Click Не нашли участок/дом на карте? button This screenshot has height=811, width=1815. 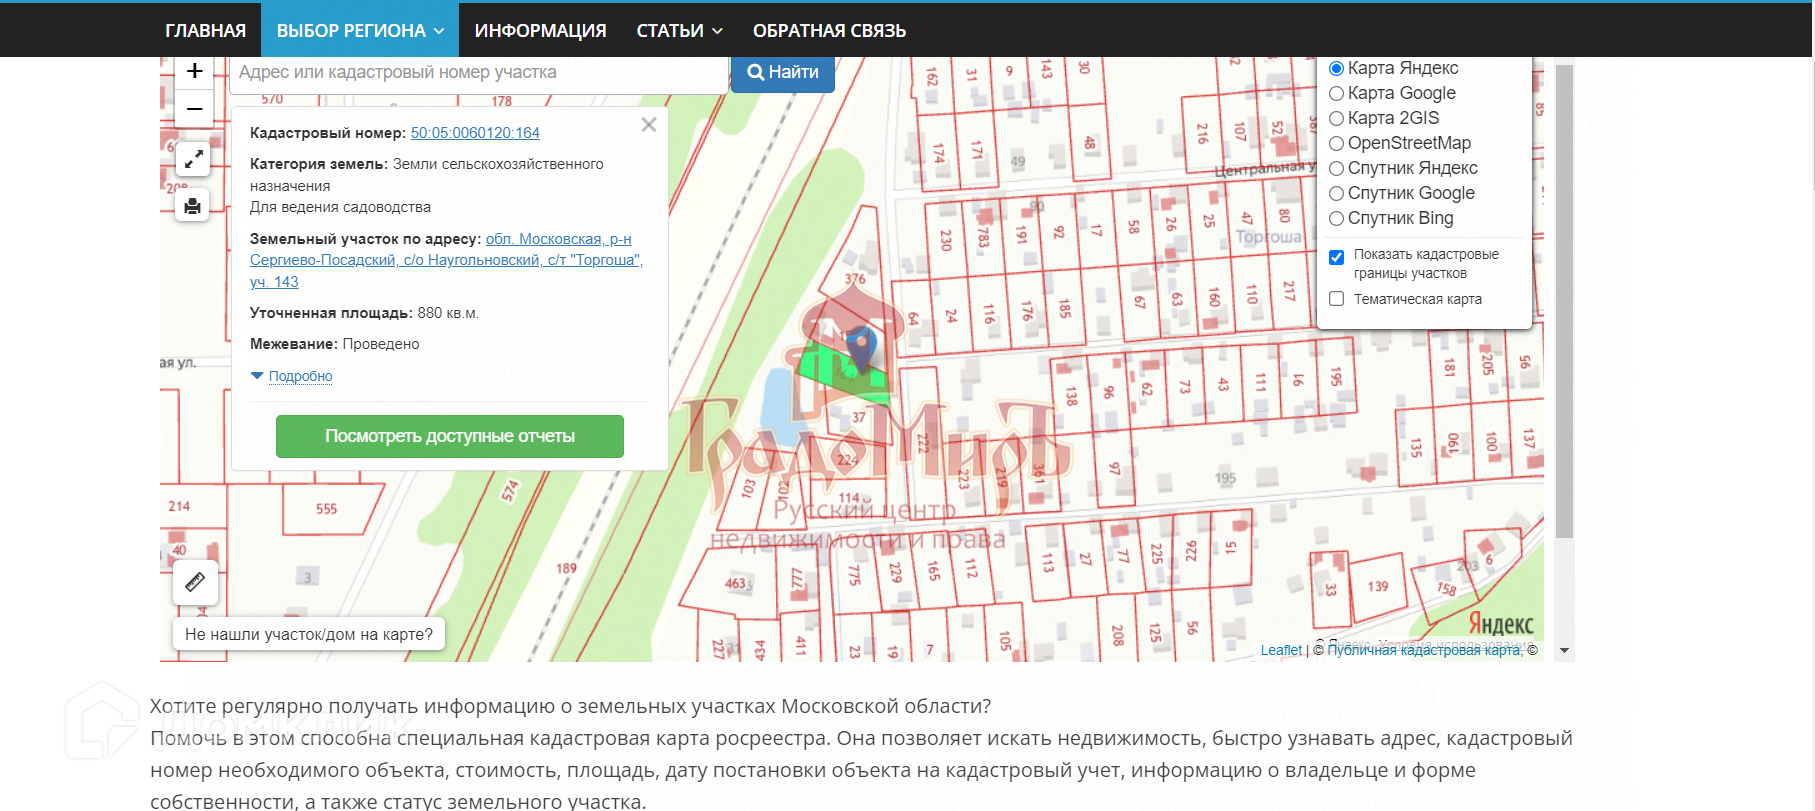[x=309, y=634]
